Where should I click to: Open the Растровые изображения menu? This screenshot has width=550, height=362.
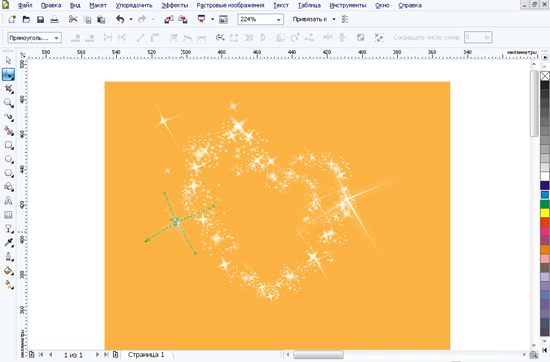[x=230, y=5]
